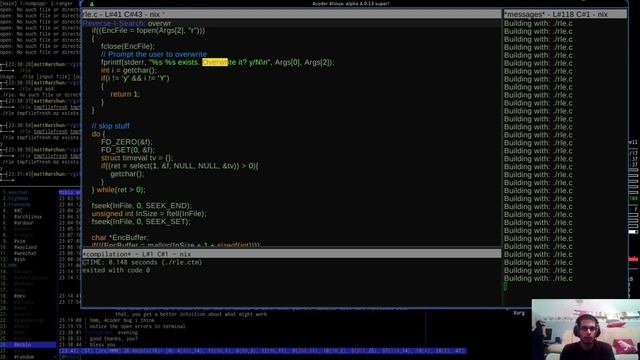The image size is (640, 360).
Task: Click the 'bless you' chat message
Action: pyautogui.click(x=102, y=345)
